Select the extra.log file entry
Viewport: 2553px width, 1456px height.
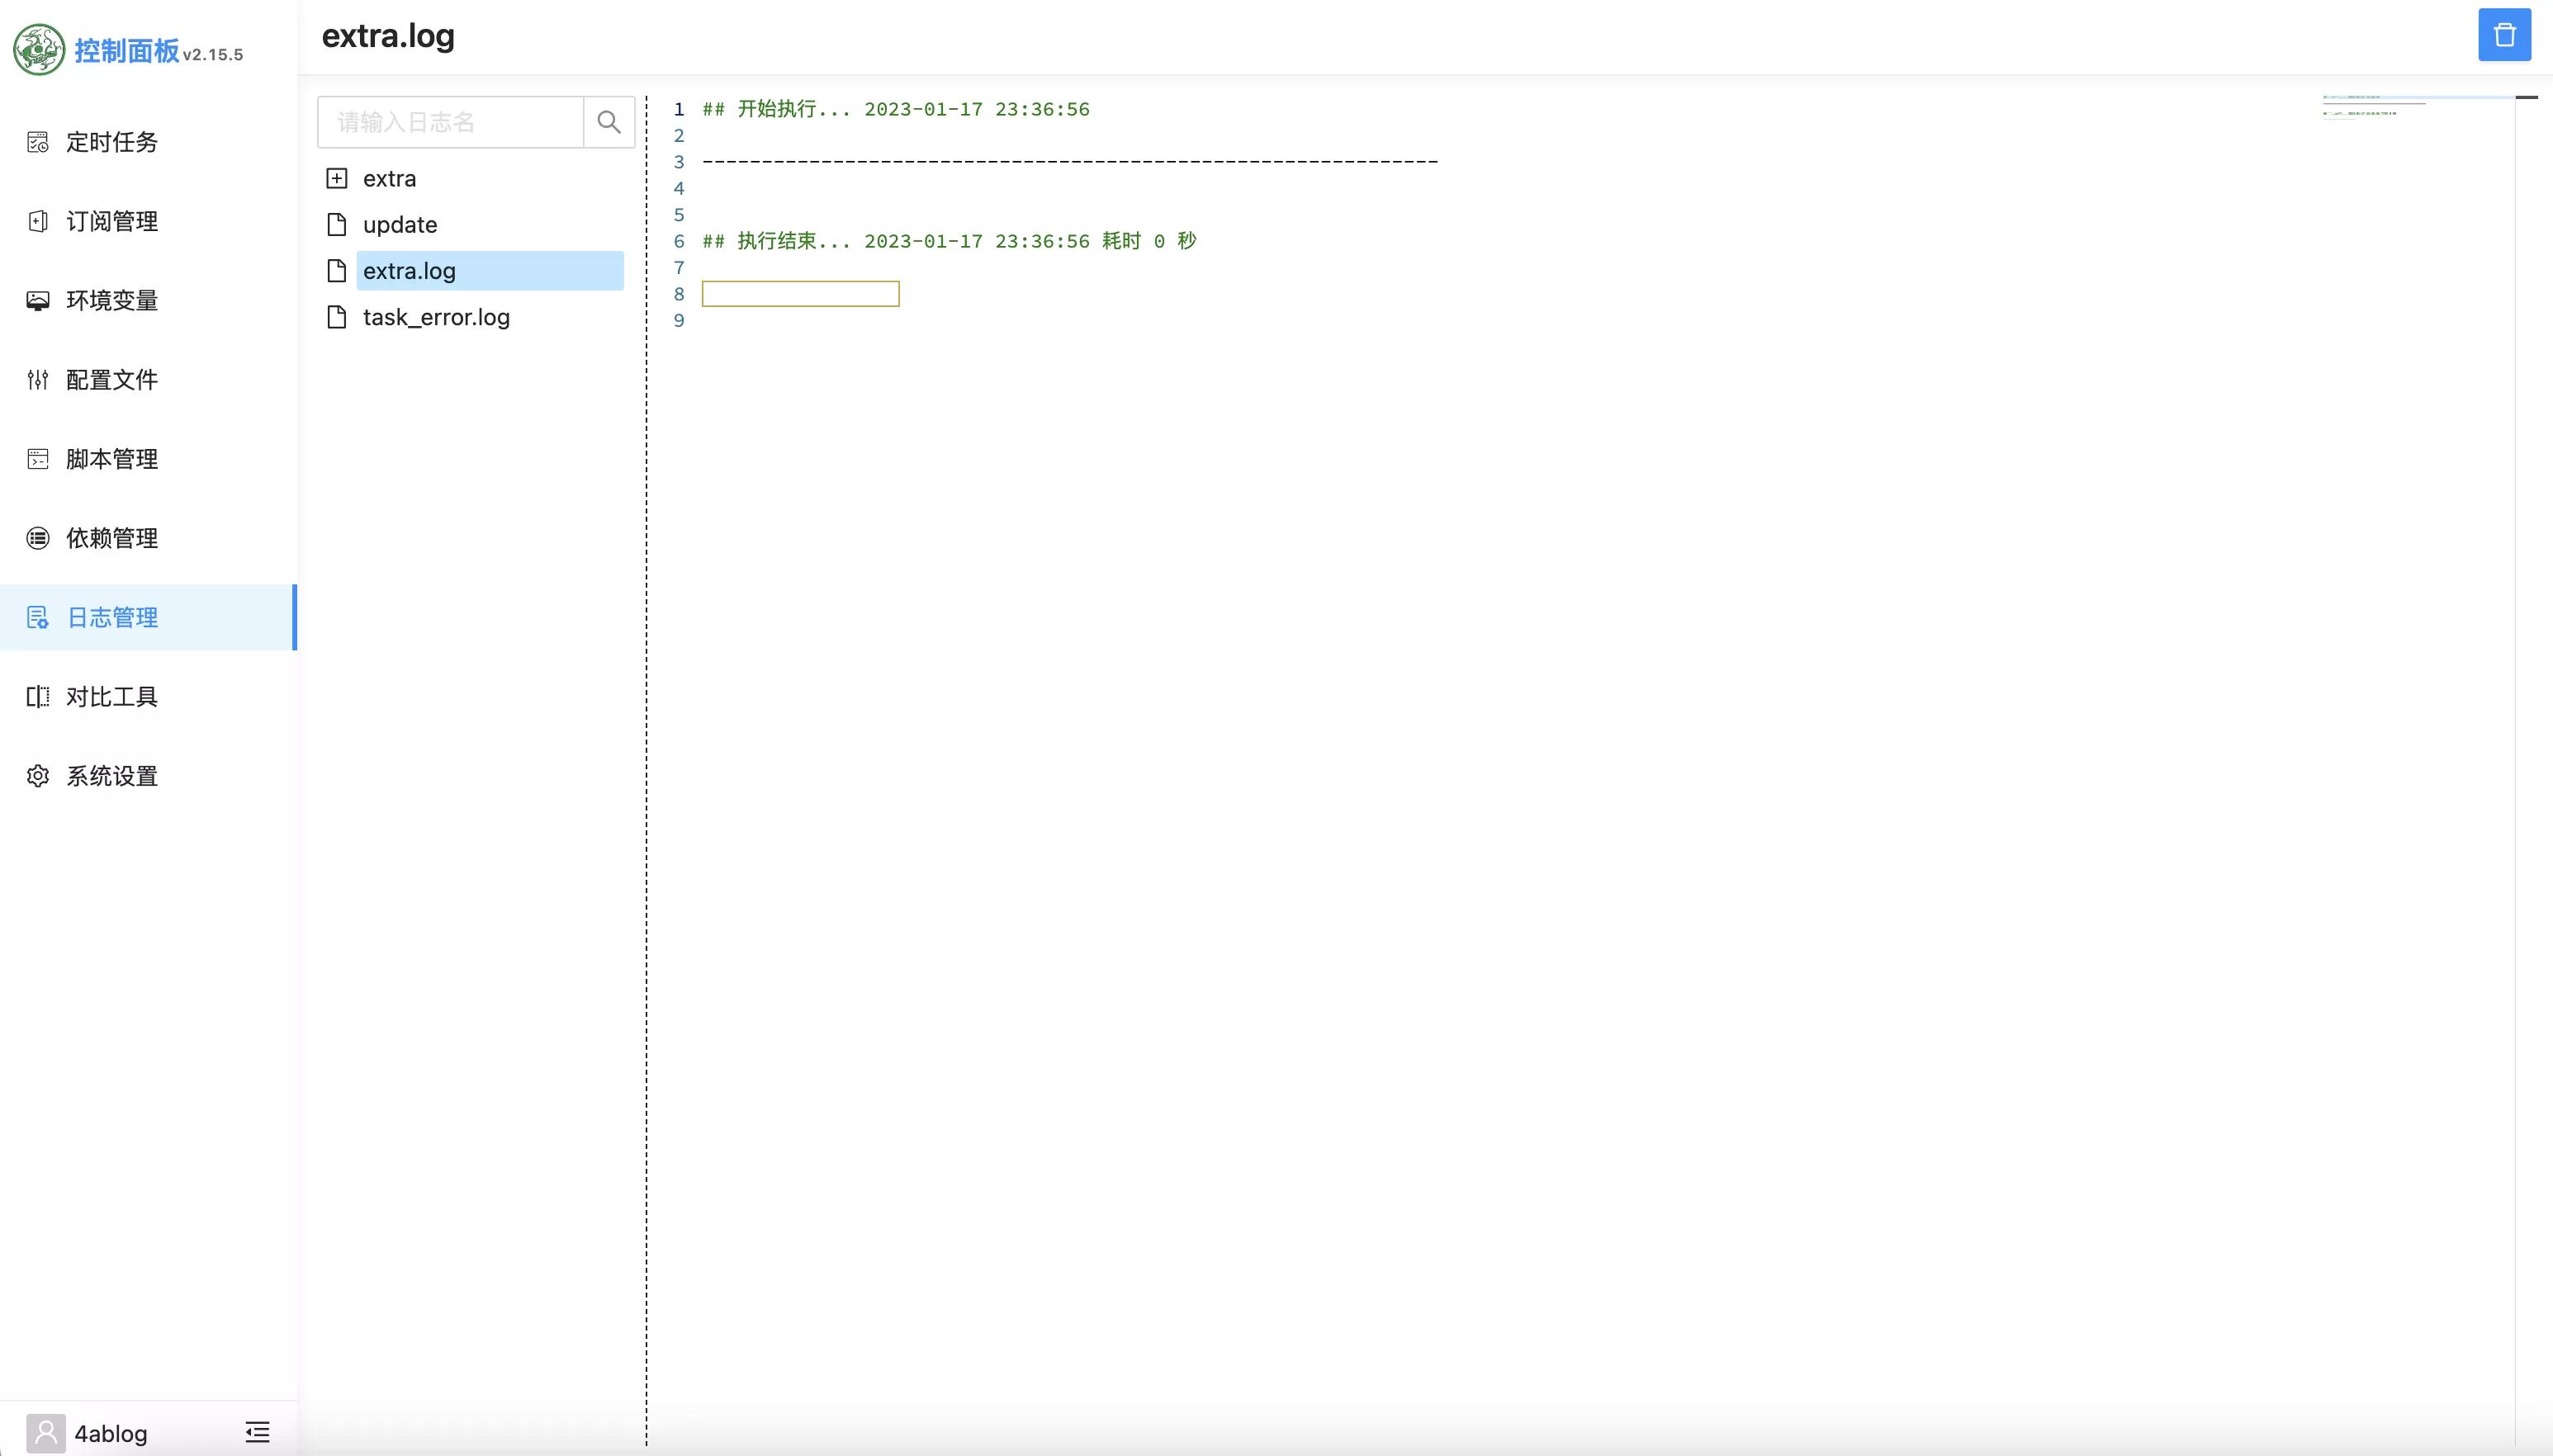pyautogui.click(x=490, y=271)
